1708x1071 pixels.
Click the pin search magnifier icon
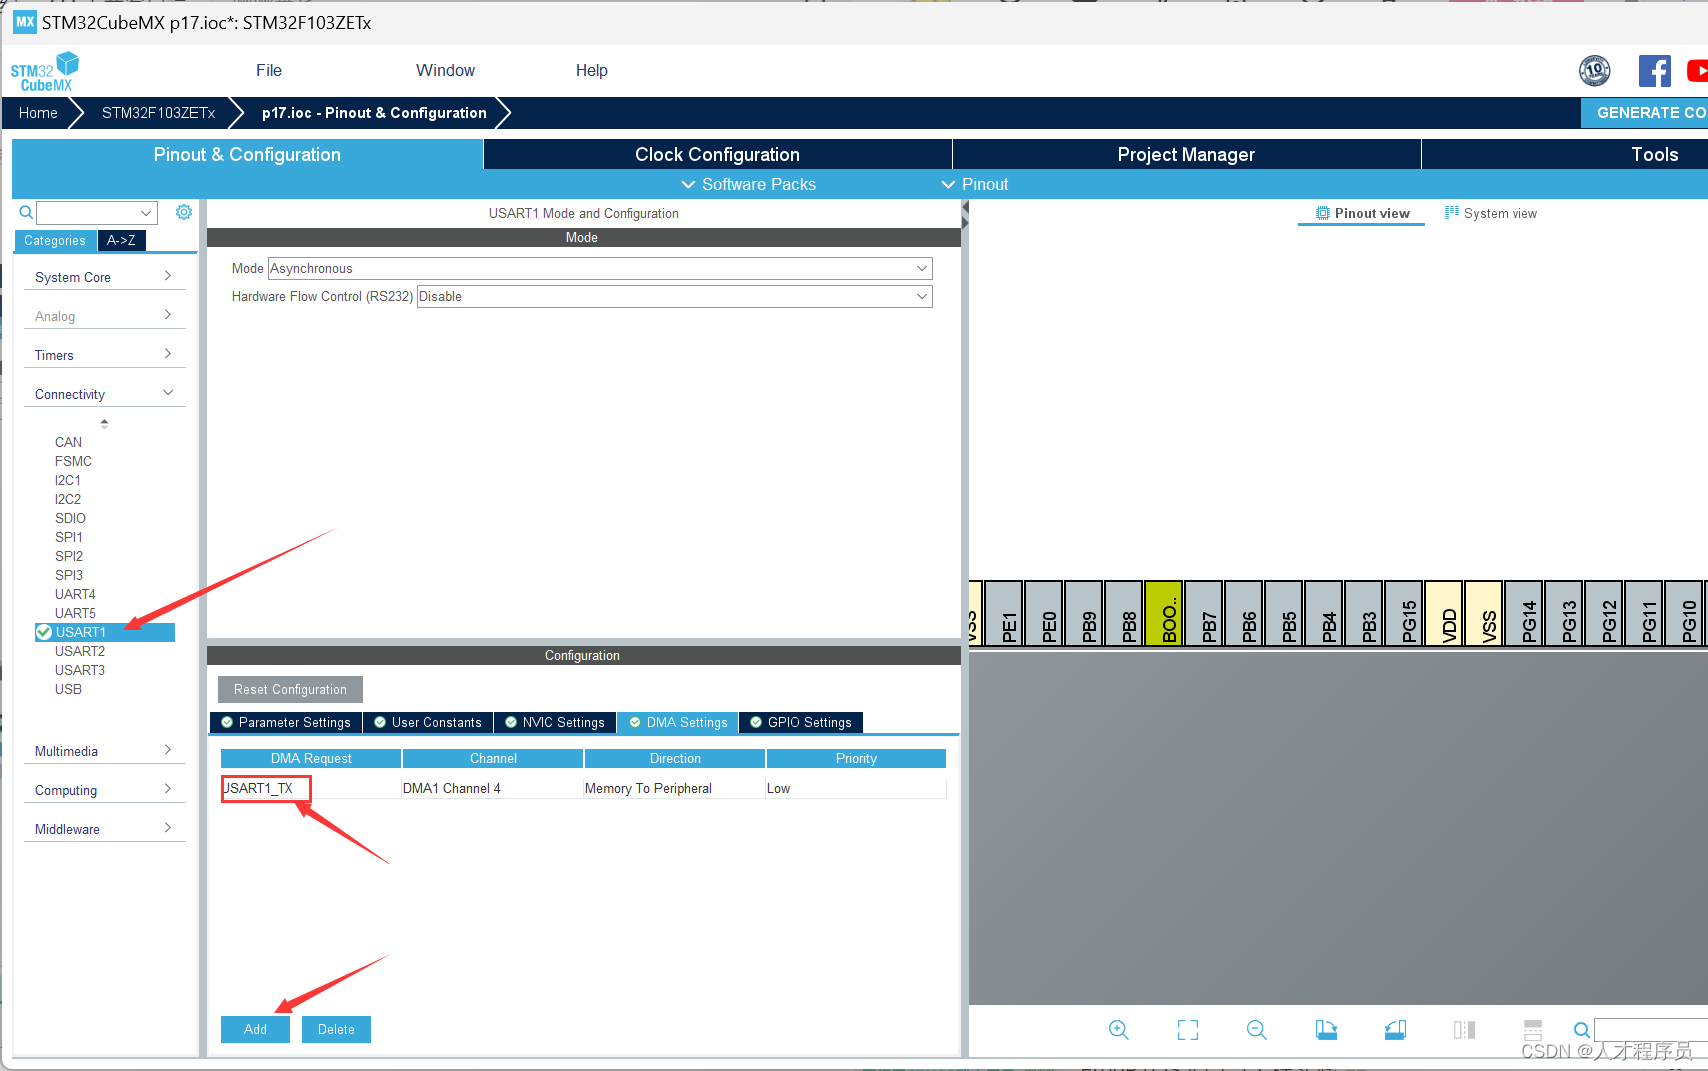1582,1029
